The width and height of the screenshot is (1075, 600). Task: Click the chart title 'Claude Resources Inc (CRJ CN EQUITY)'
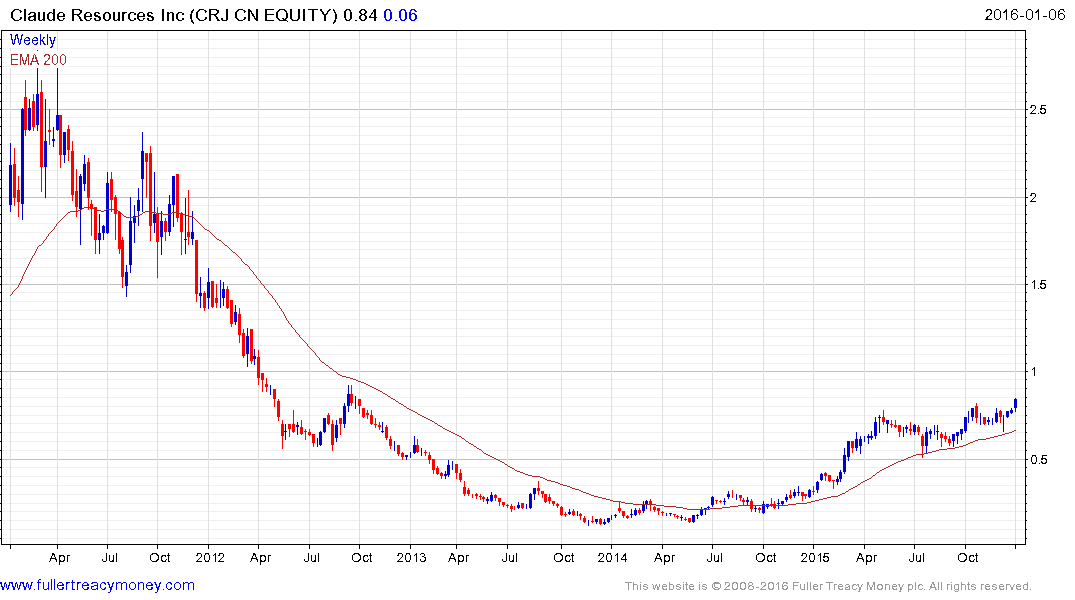coord(173,15)
